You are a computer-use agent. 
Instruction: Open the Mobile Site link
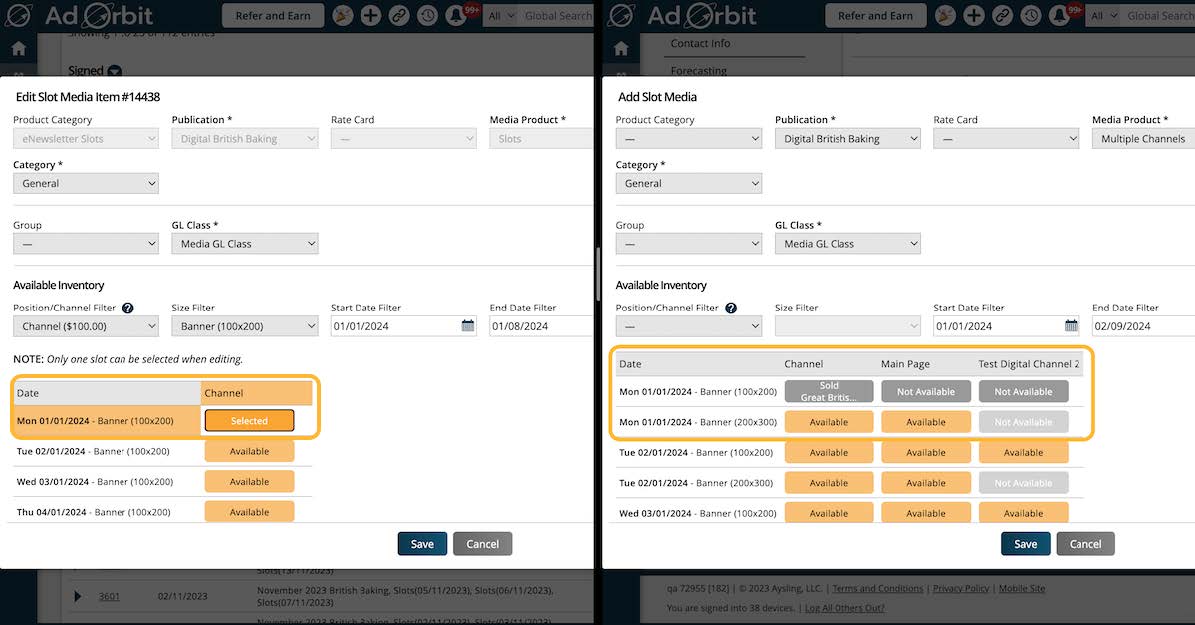pyautogui.click(x=1022, y=588)
